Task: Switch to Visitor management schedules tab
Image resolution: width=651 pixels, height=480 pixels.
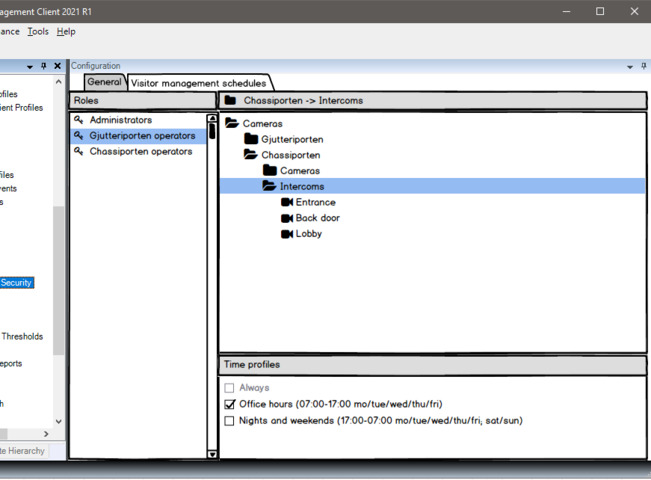Action: [x=199, y=83]
